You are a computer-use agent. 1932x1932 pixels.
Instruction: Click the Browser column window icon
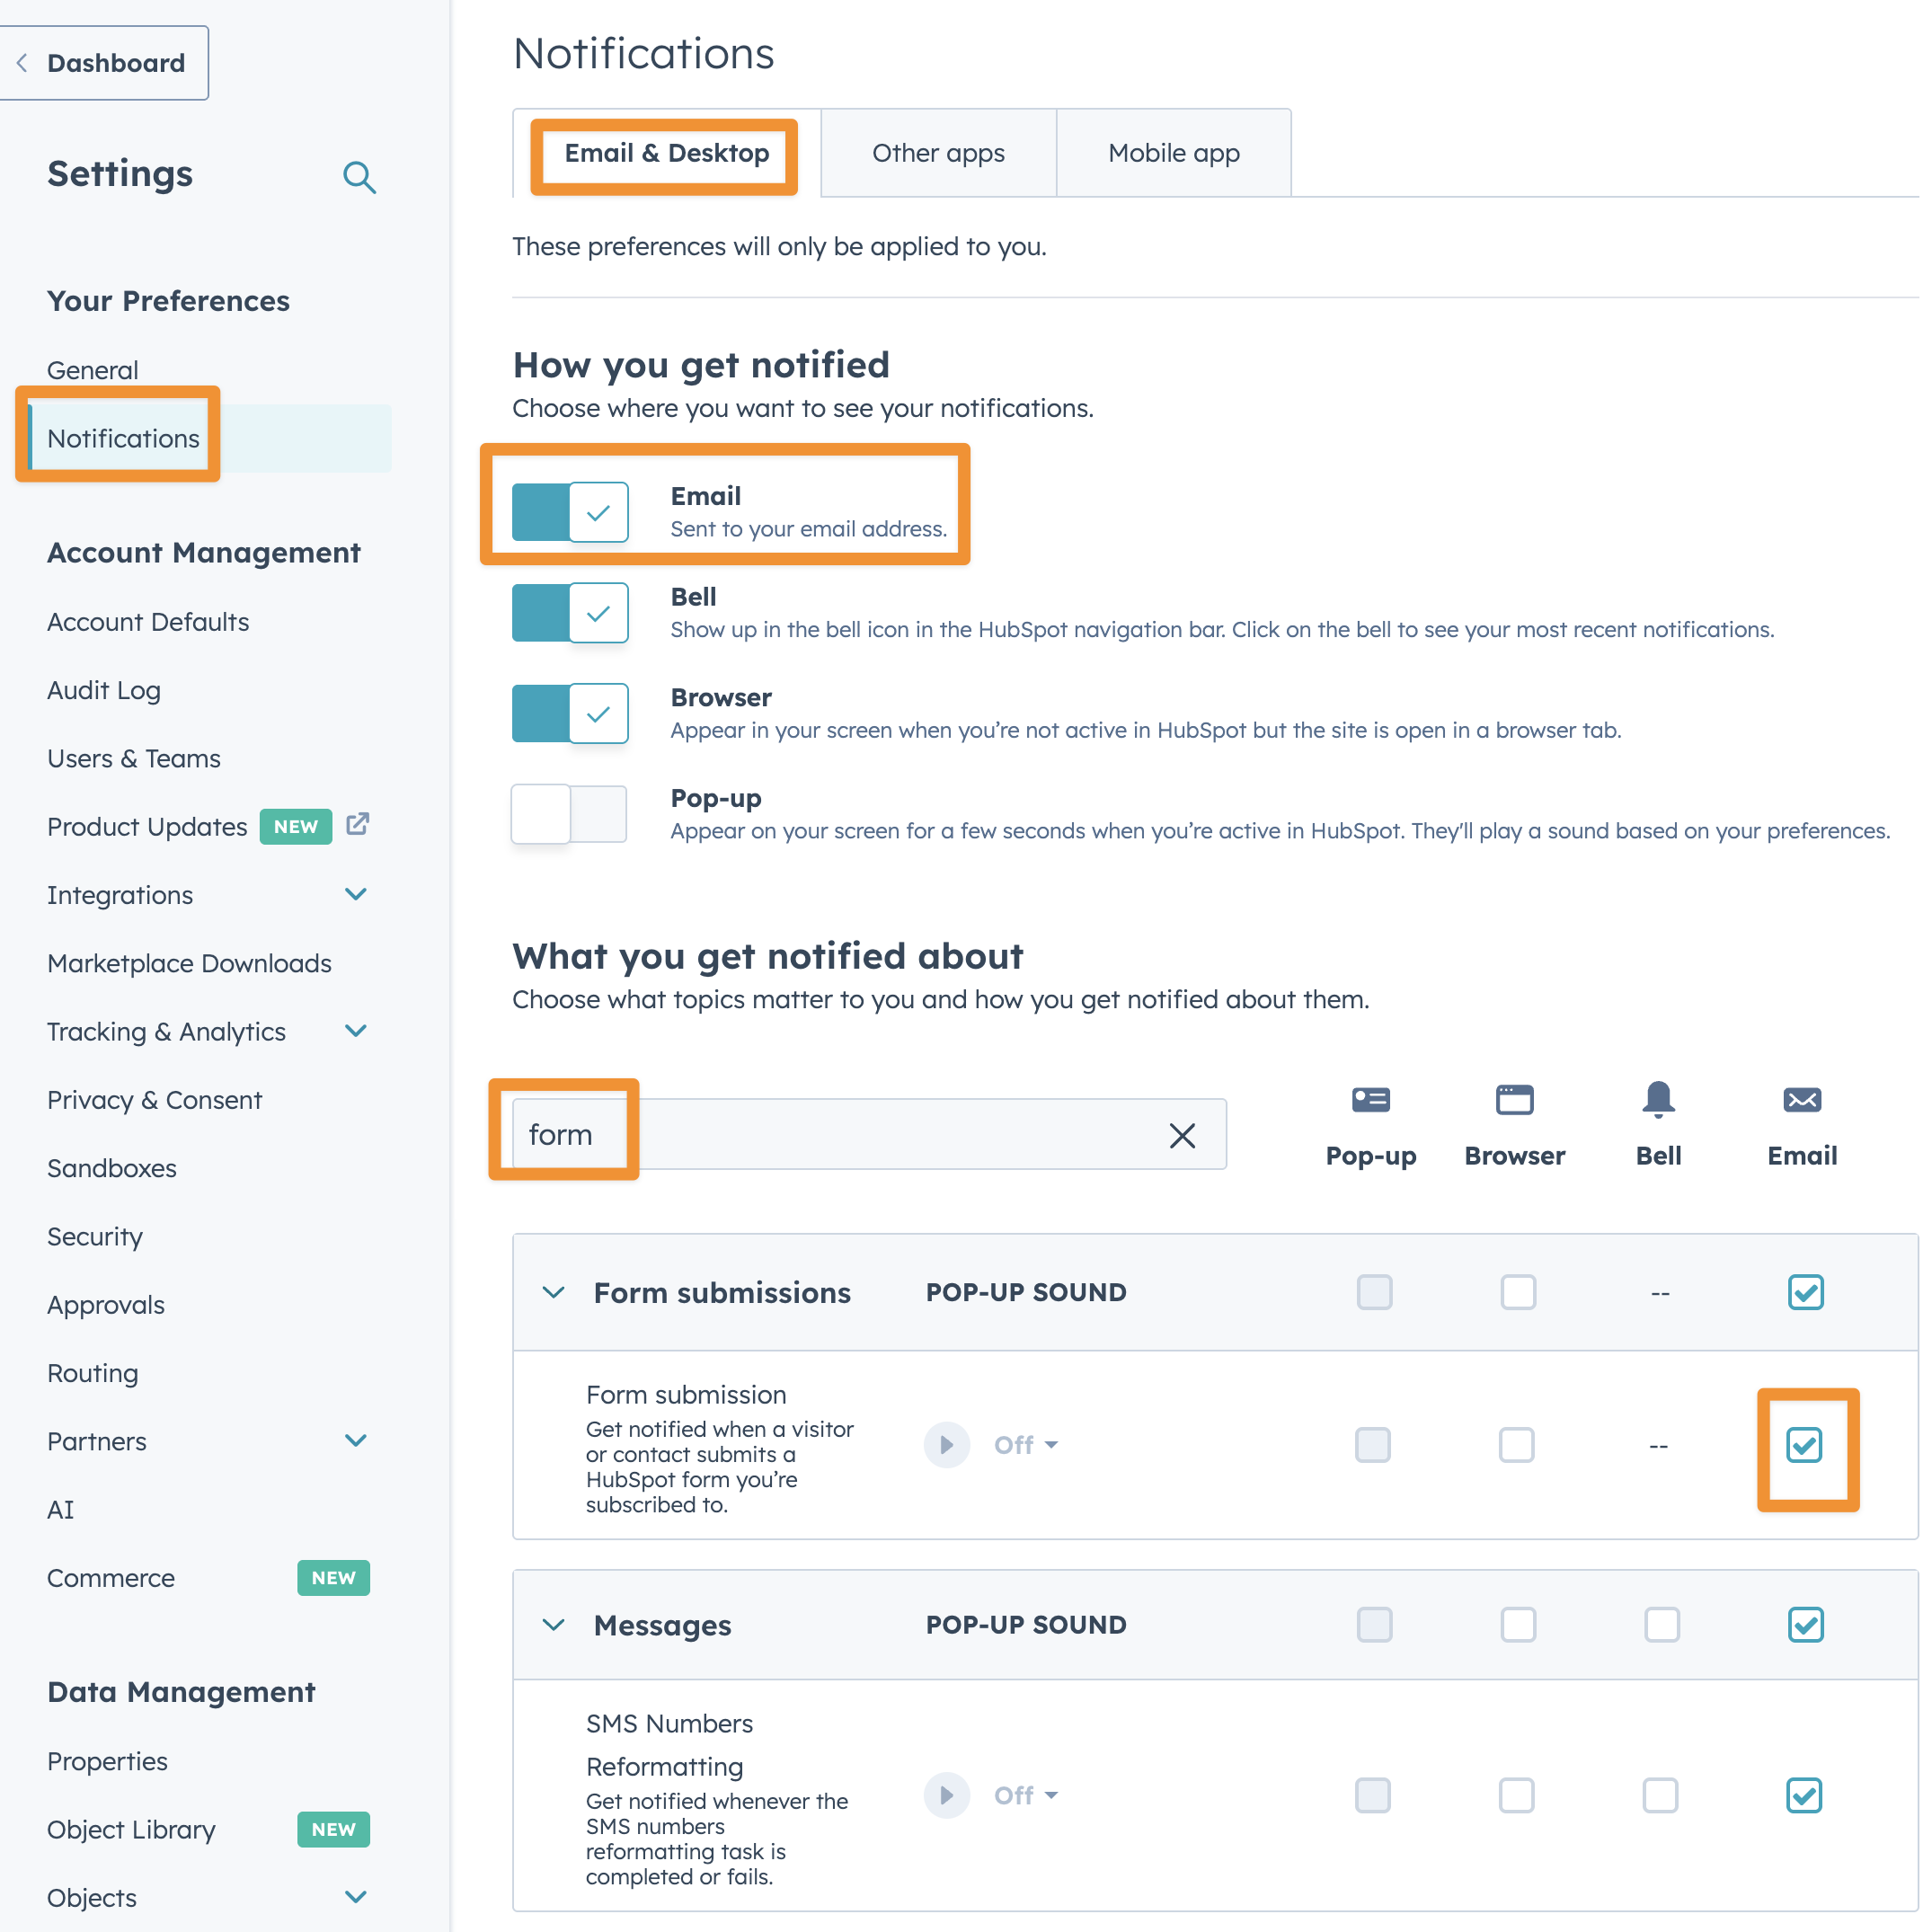[1514, 1100]
